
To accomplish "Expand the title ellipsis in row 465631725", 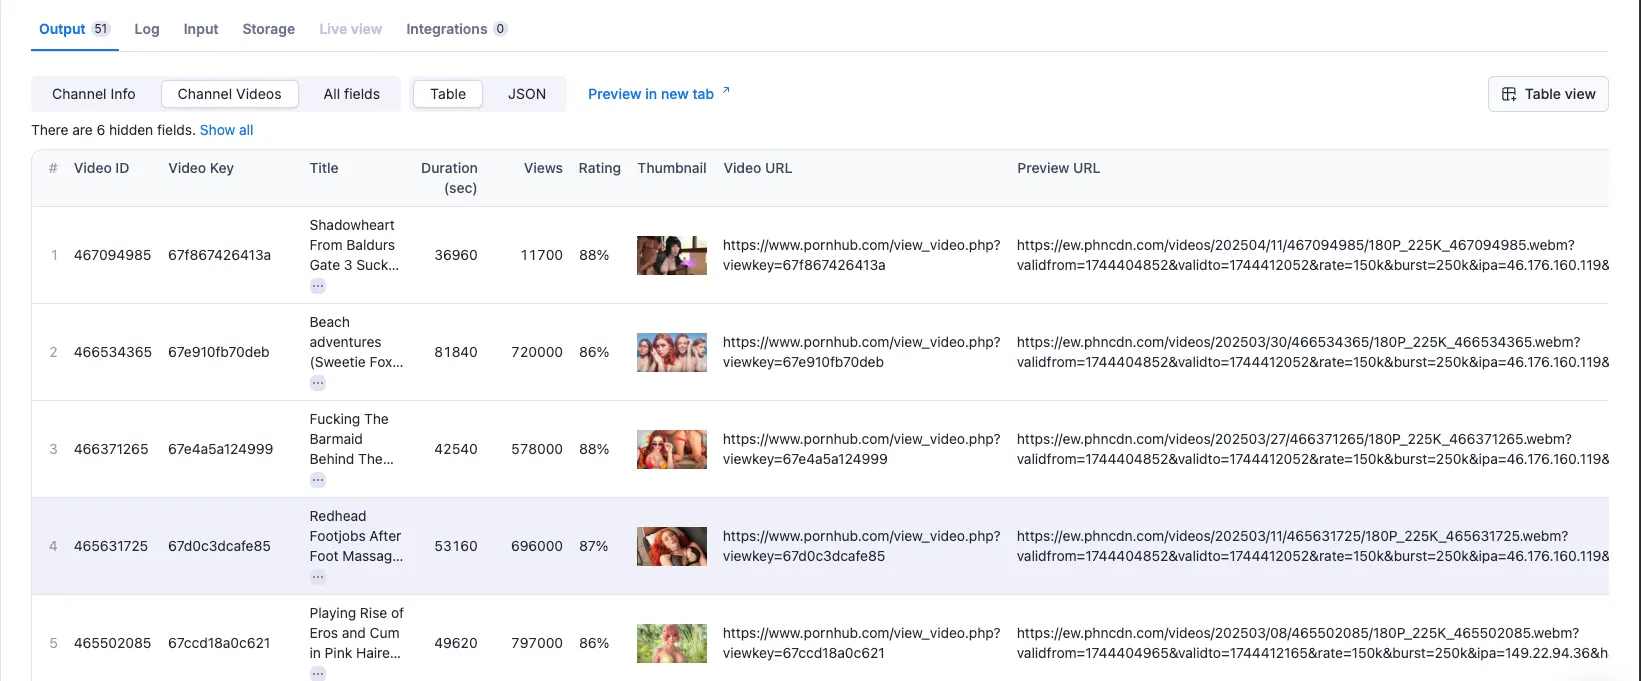I will (317, 577).
